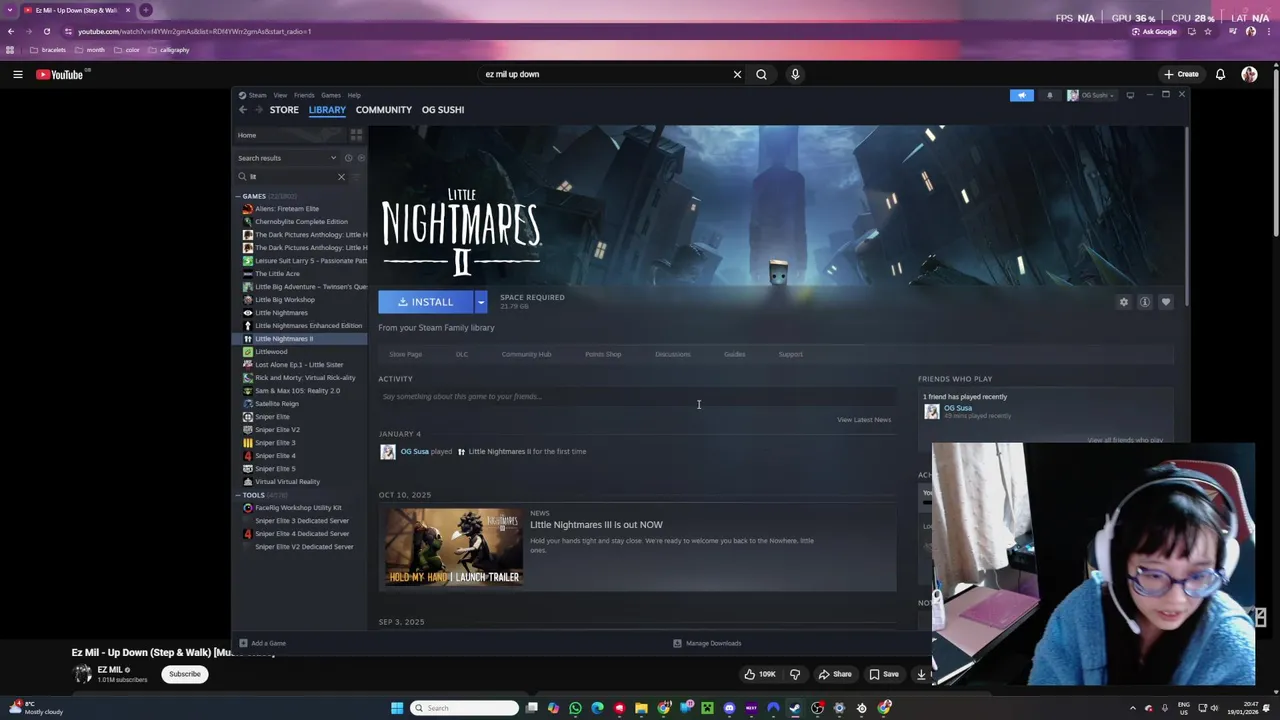Run the YouTube search with magnifier button
The image size is (1280, 720).
[762, 74]
